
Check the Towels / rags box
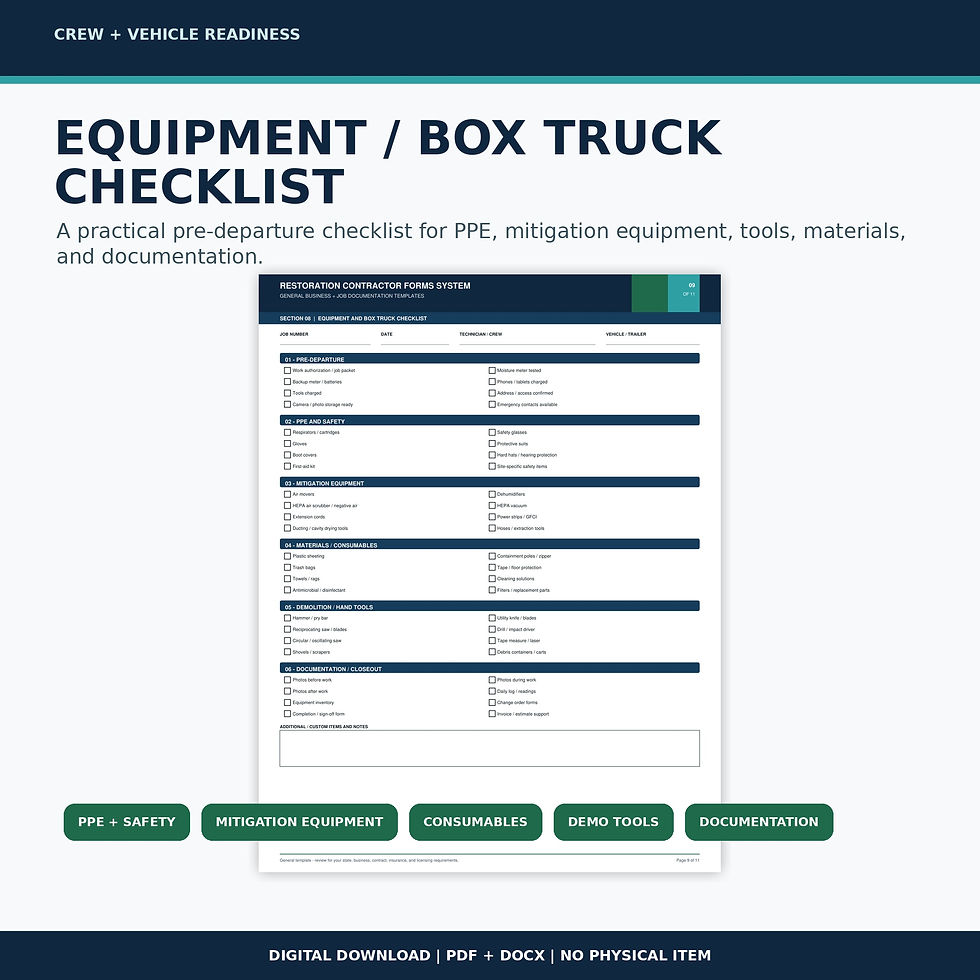click(x=288, y=579)
